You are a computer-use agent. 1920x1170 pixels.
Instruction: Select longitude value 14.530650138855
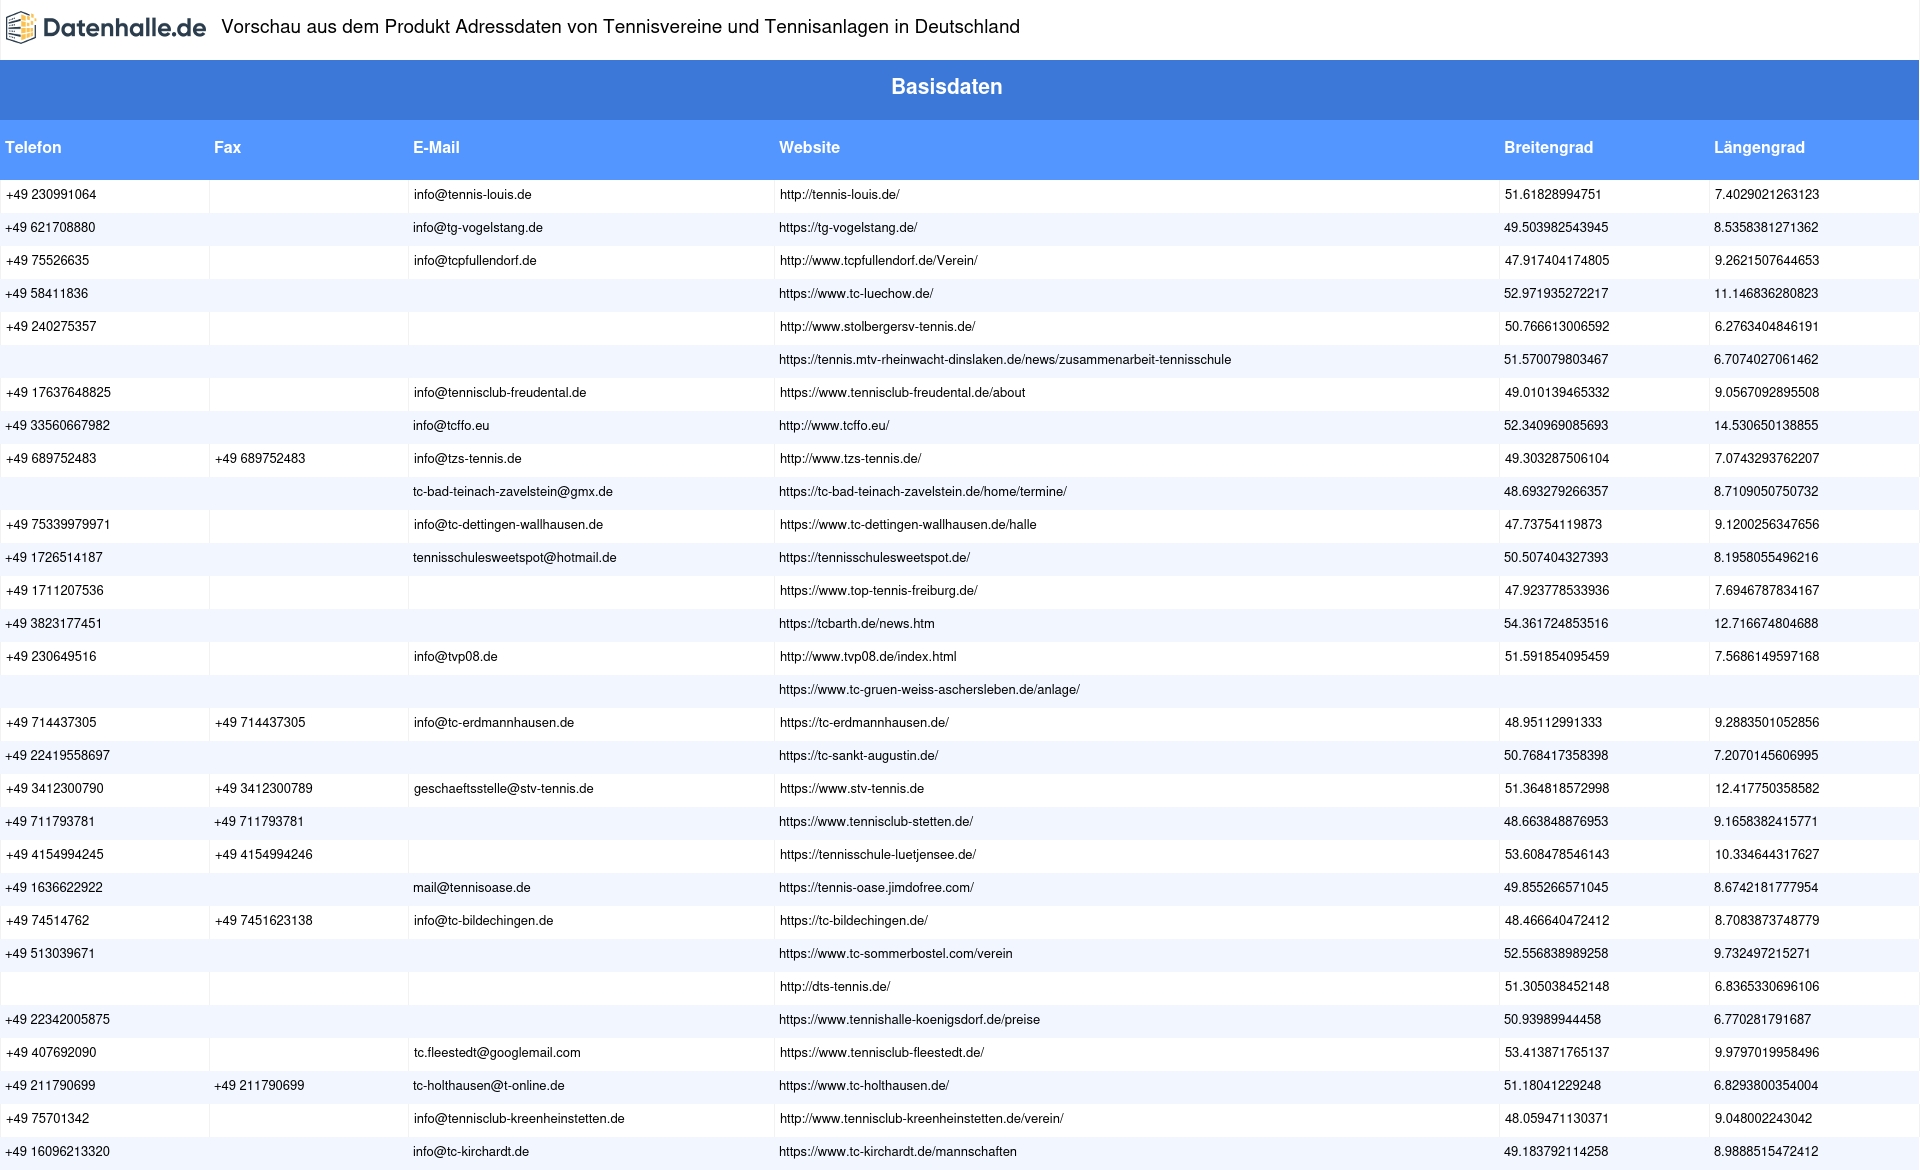1766,426
